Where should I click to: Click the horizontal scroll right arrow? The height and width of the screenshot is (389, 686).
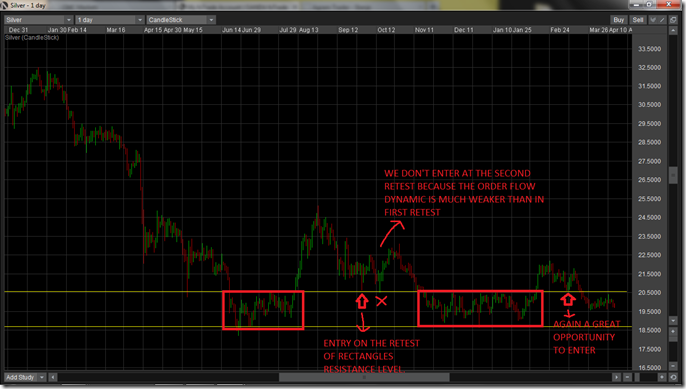pyautogui.click(x=616, y=377)
